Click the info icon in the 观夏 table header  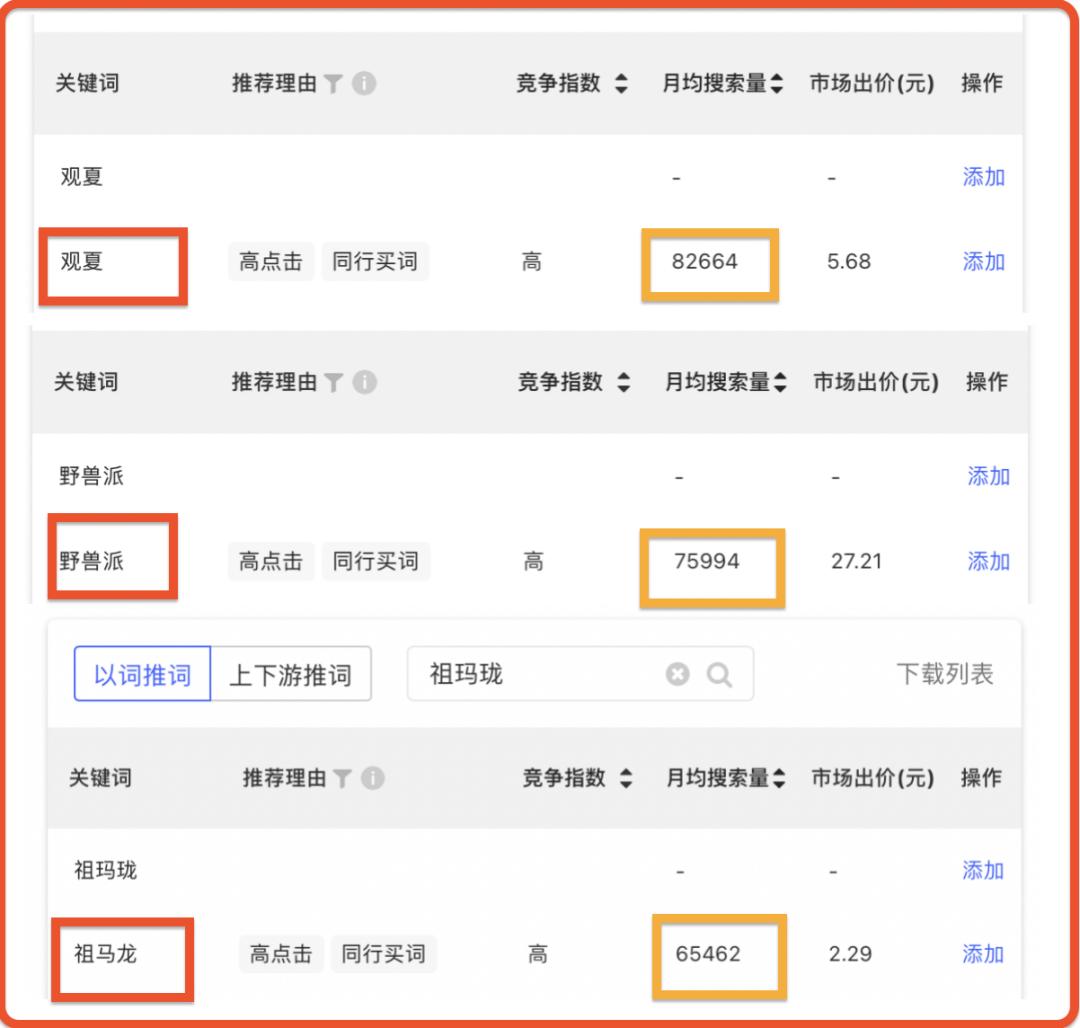pos(364,84)
